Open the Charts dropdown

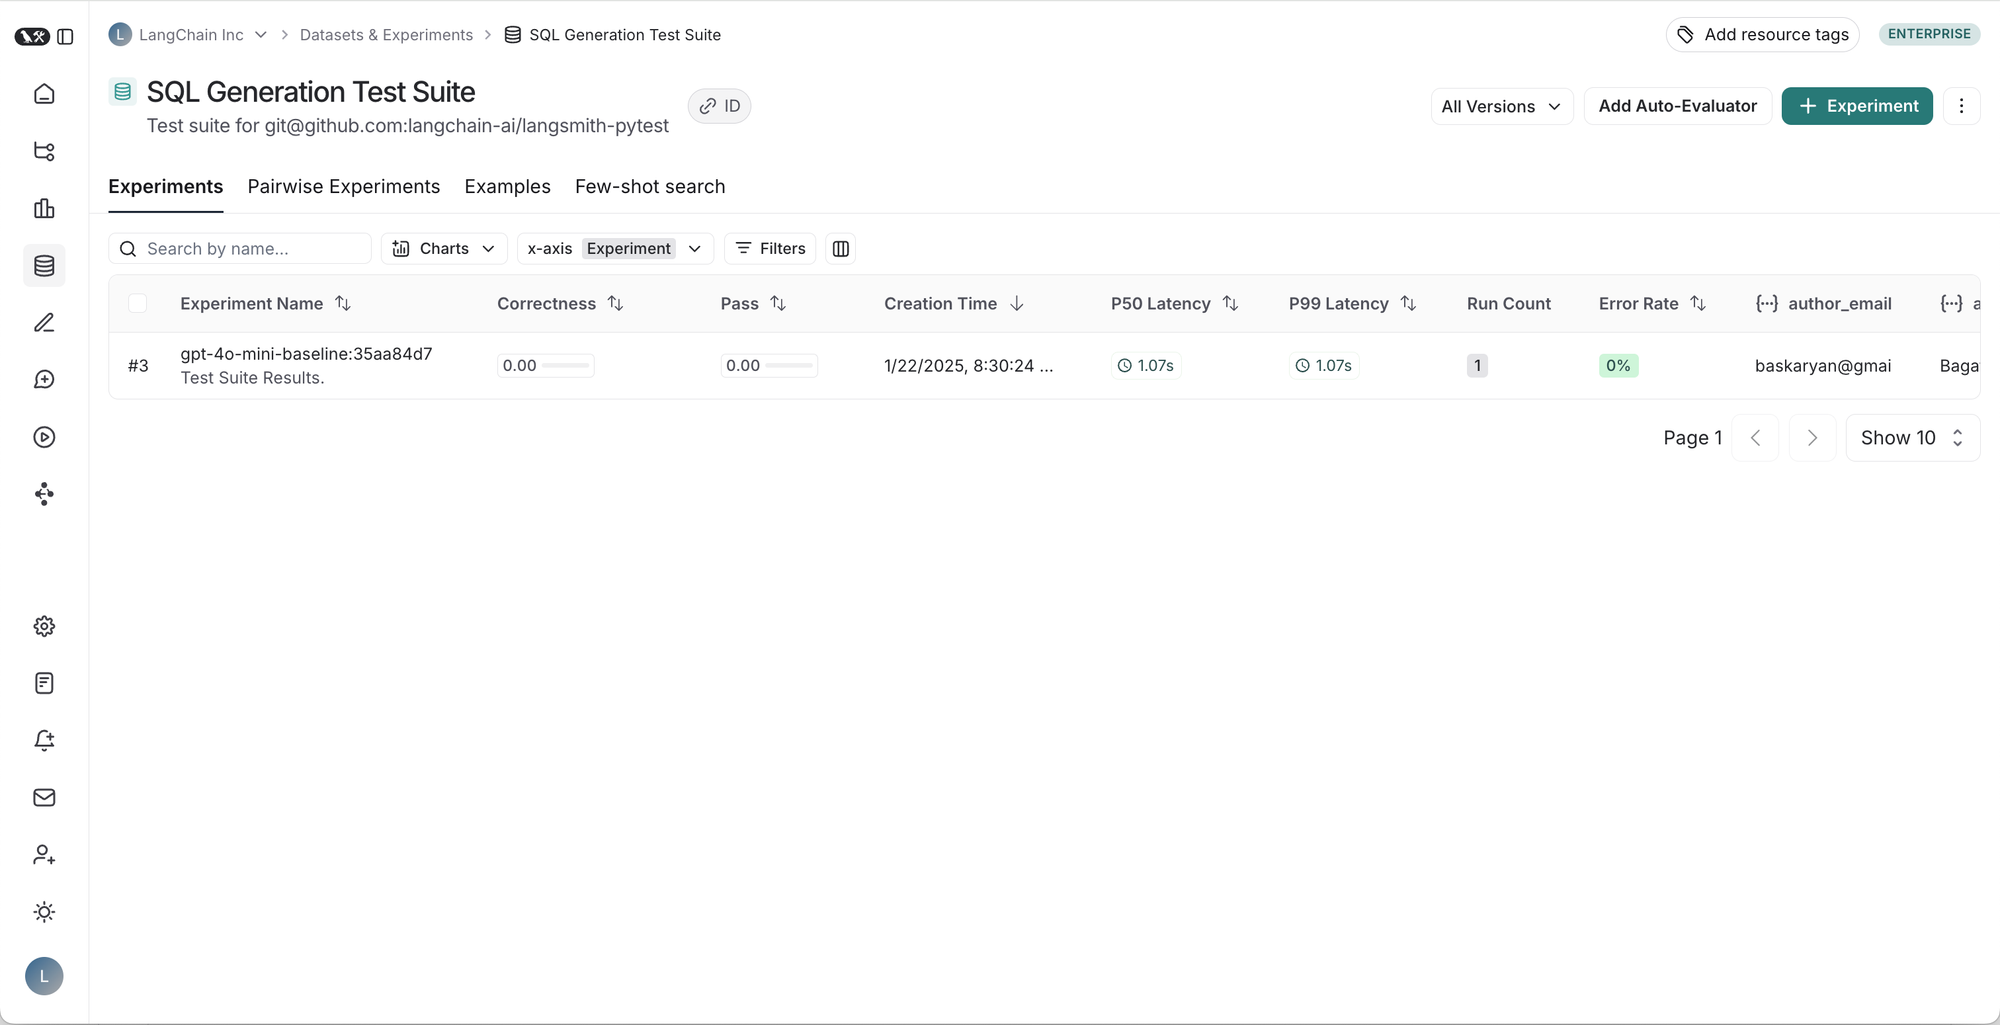pos(444,249)
